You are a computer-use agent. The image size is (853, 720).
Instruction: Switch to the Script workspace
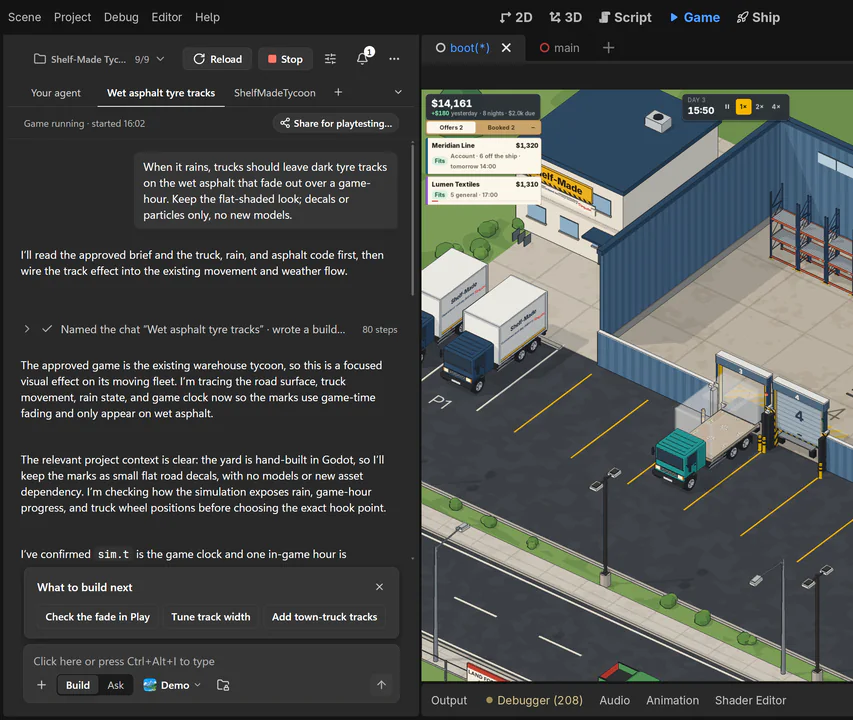click(625, 17)
